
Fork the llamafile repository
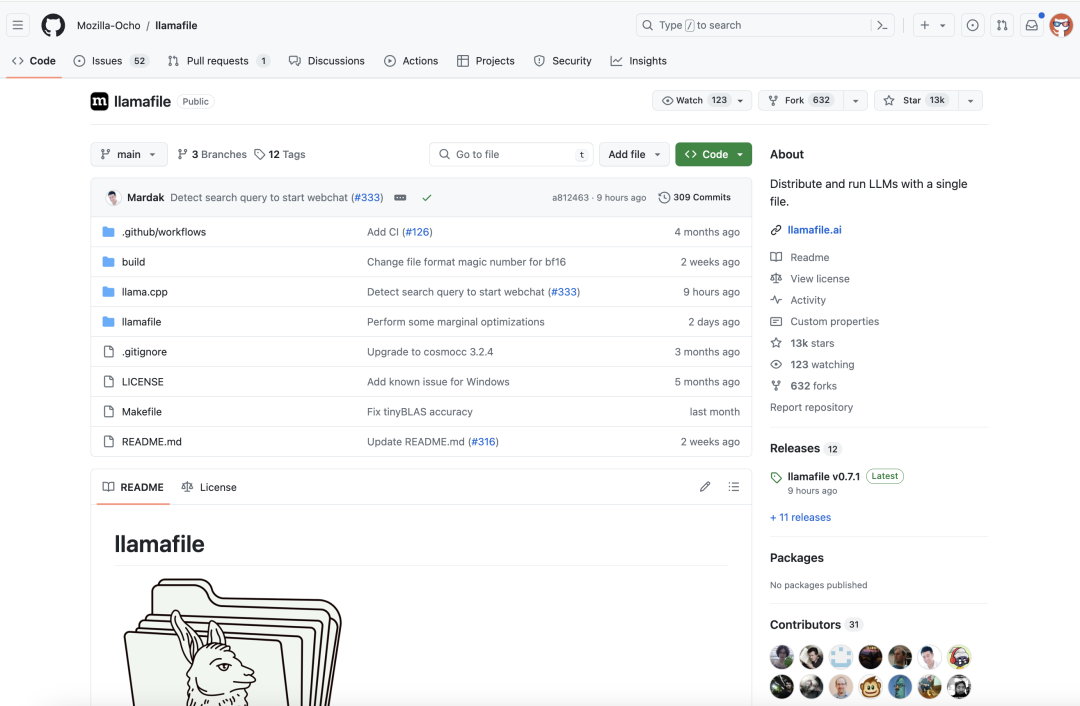802,101
